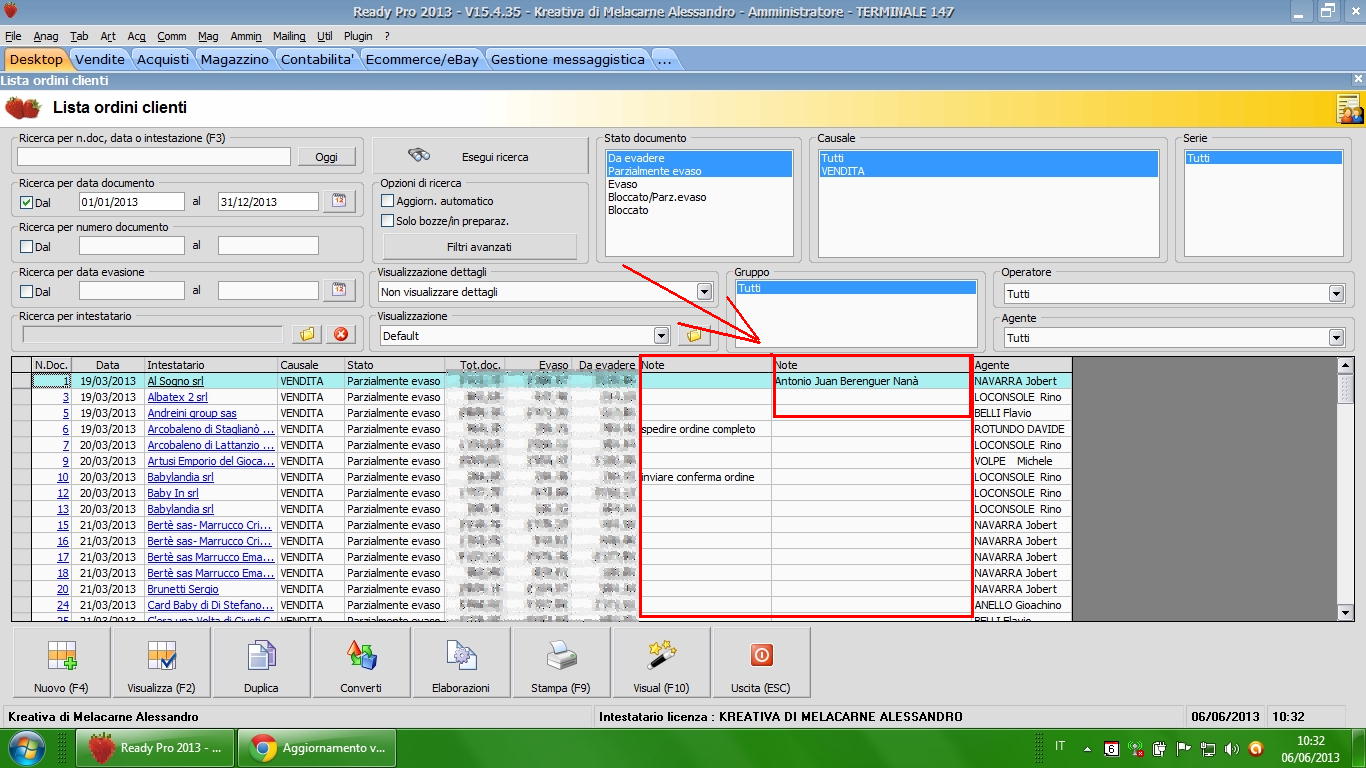
Task: Click the Oggi button
Action: 327,157
